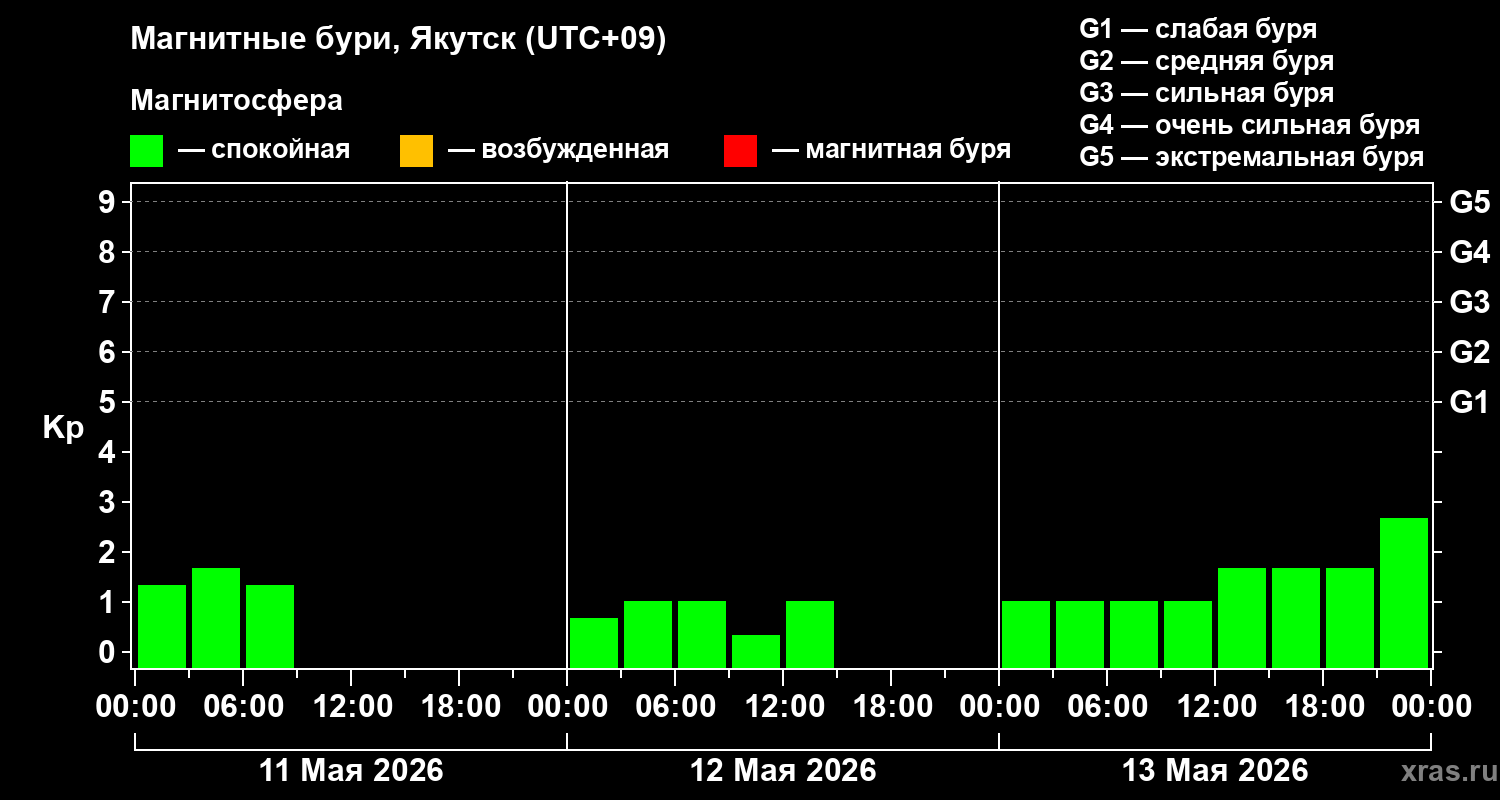Click the '— магнитная буря' legend label

point(891,150)
